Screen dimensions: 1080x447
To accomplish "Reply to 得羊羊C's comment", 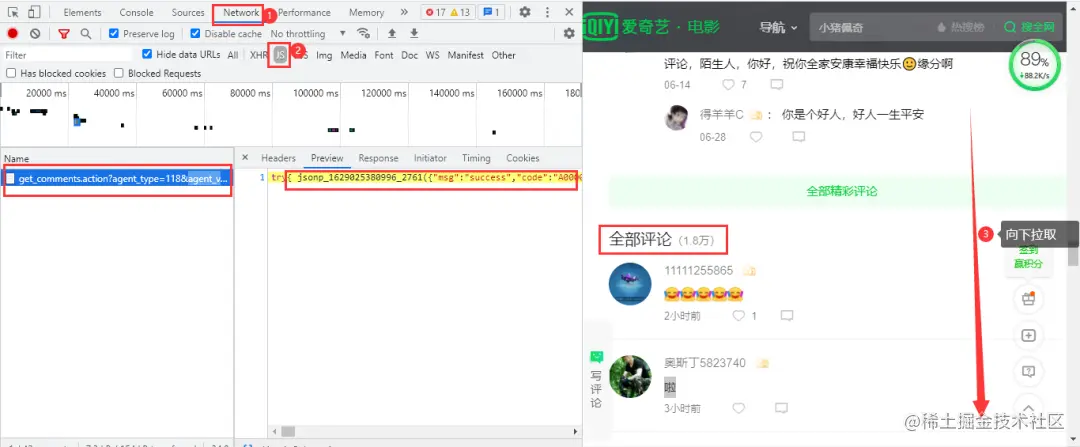I will click(799, 137).
